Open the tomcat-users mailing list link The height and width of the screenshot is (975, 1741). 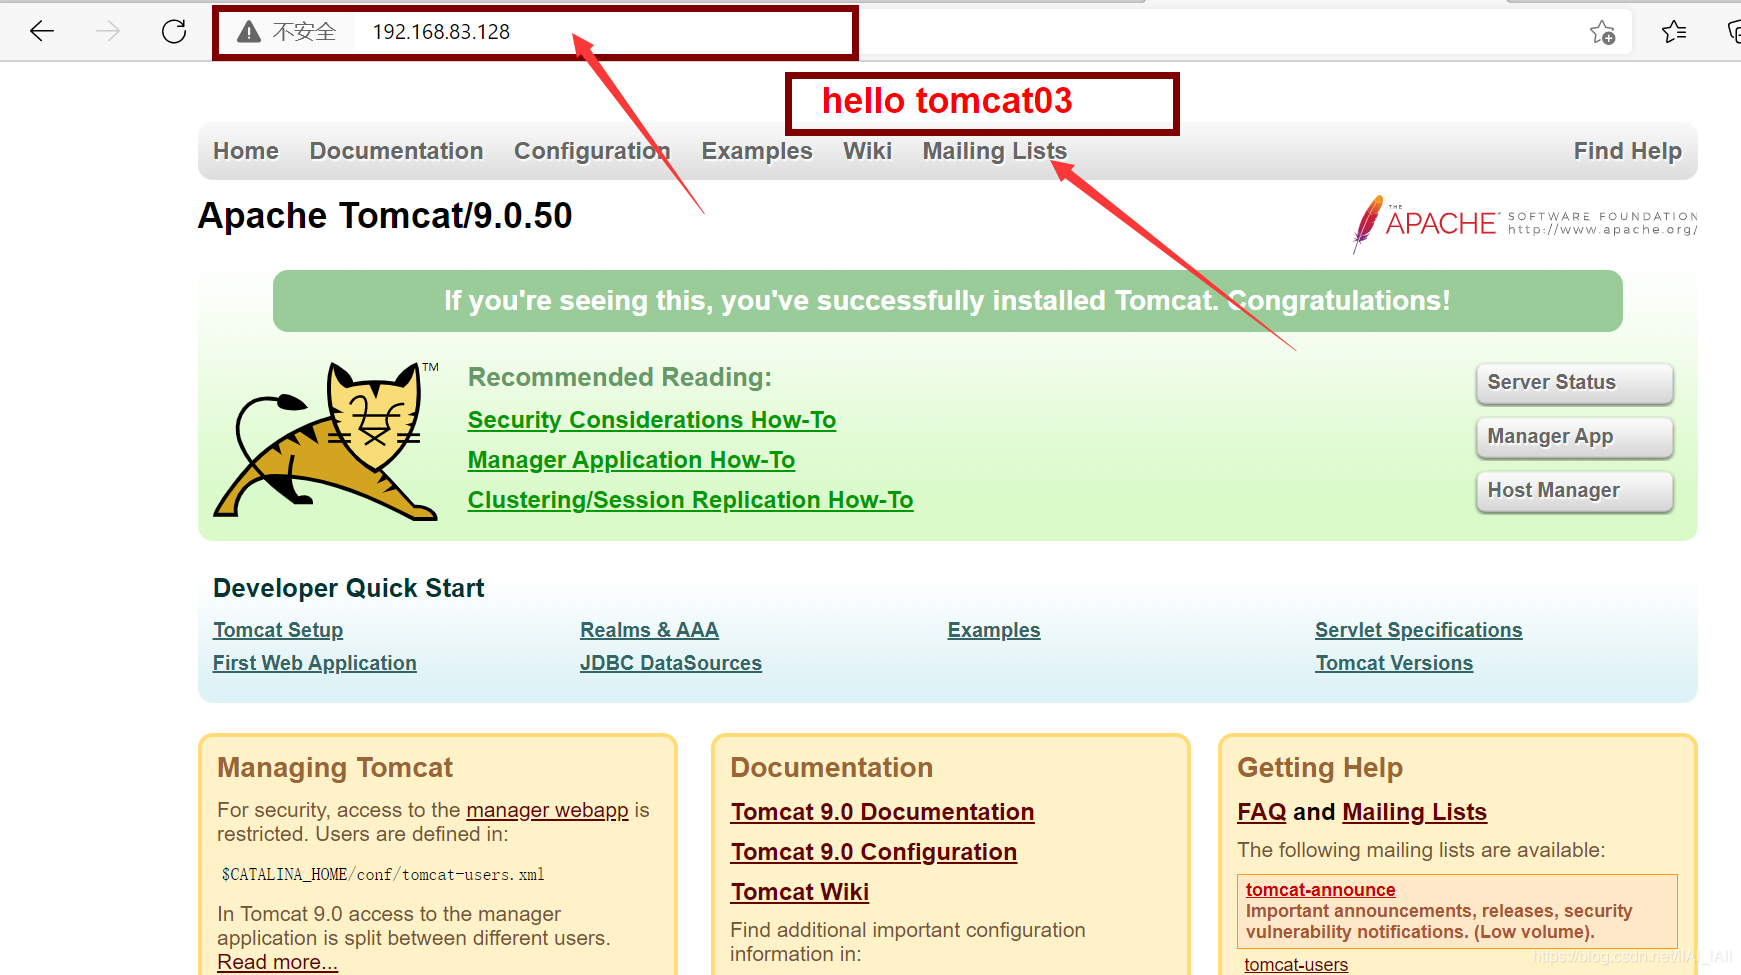coord(1296,965)
